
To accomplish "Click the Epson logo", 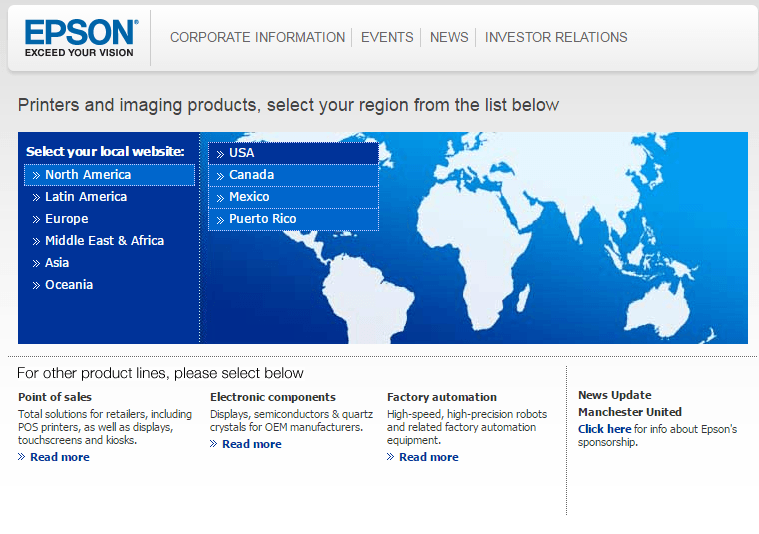I will click(x=81, y=38).
